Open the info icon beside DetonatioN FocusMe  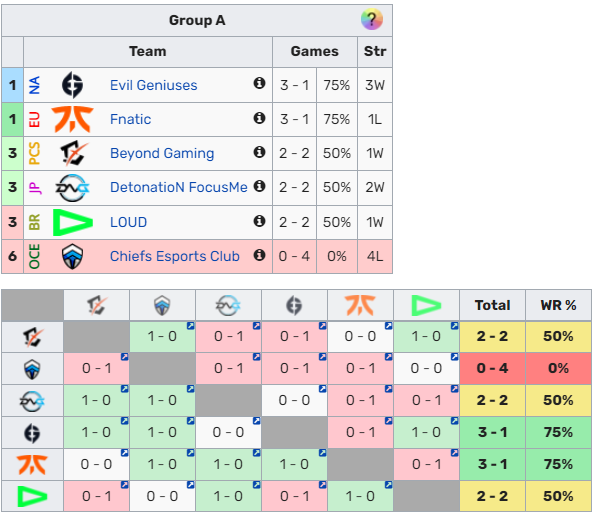(259, 186)
